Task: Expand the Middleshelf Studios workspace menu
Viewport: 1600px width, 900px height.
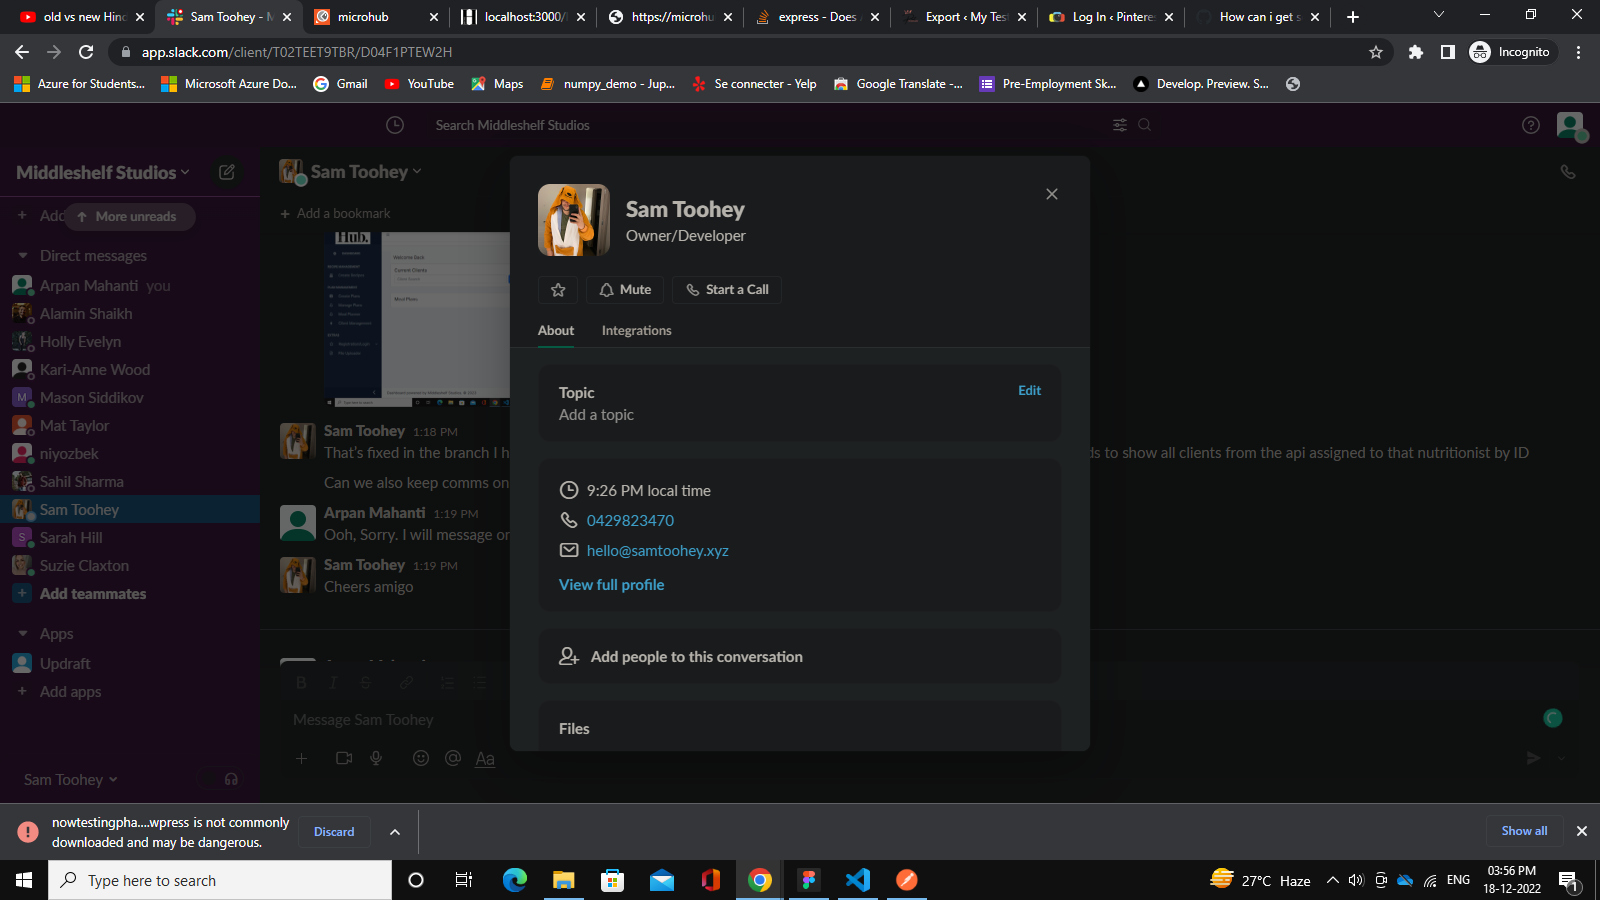Action: click(103, 173)
